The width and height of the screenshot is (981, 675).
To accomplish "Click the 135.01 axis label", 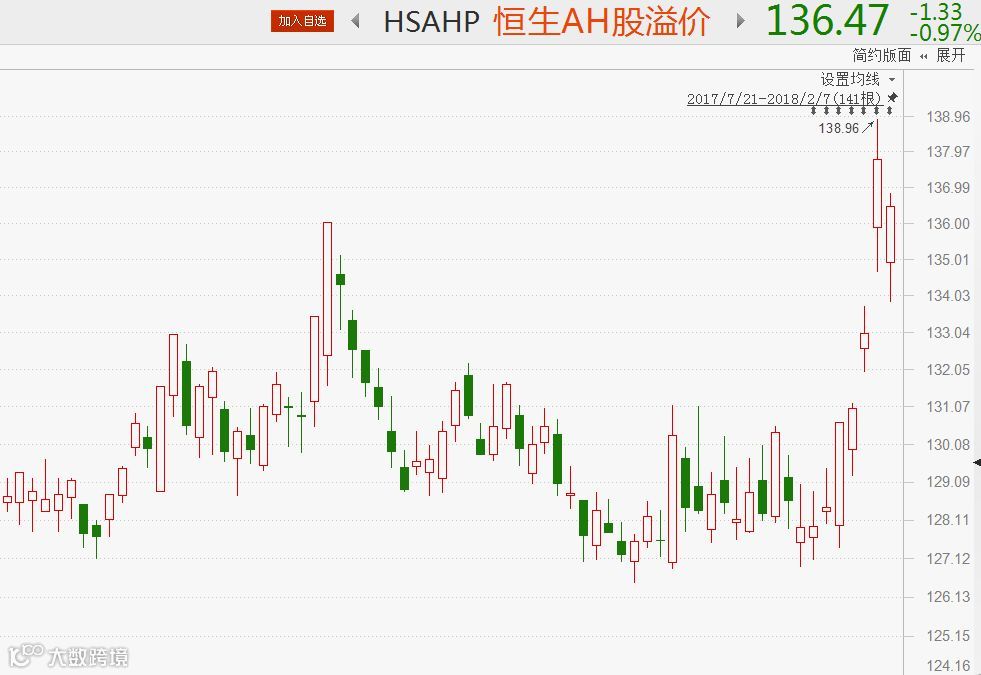I will pyautogui.click(x=948, y=259).
